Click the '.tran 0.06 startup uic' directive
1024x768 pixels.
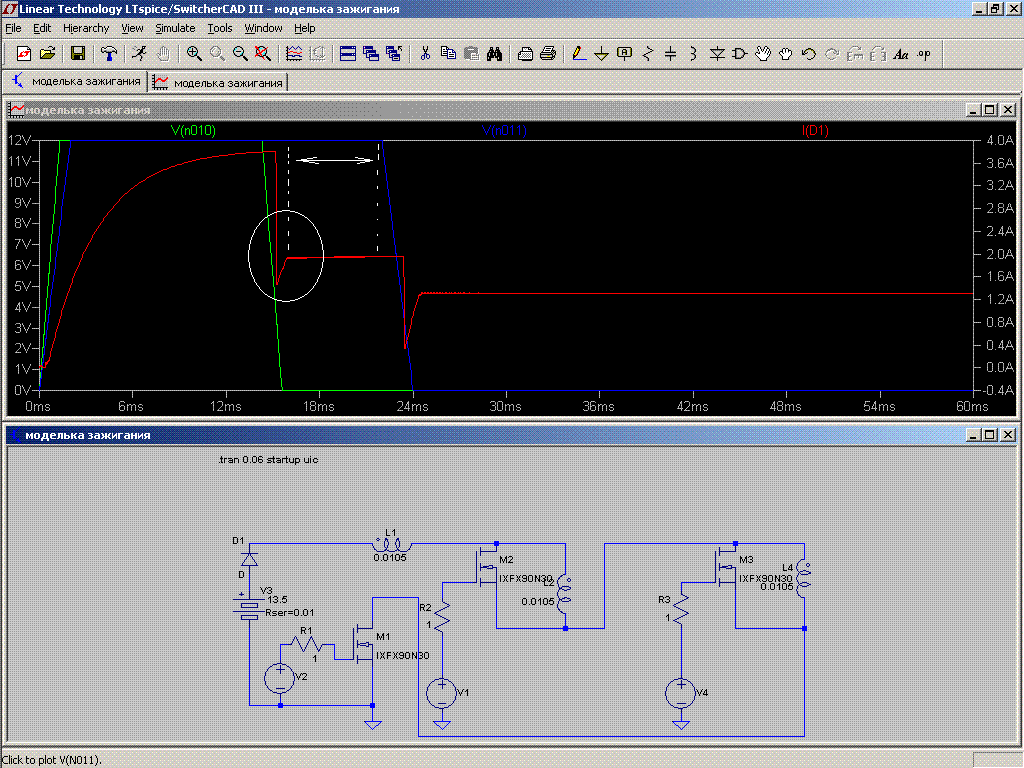click(x=267, y=460)
